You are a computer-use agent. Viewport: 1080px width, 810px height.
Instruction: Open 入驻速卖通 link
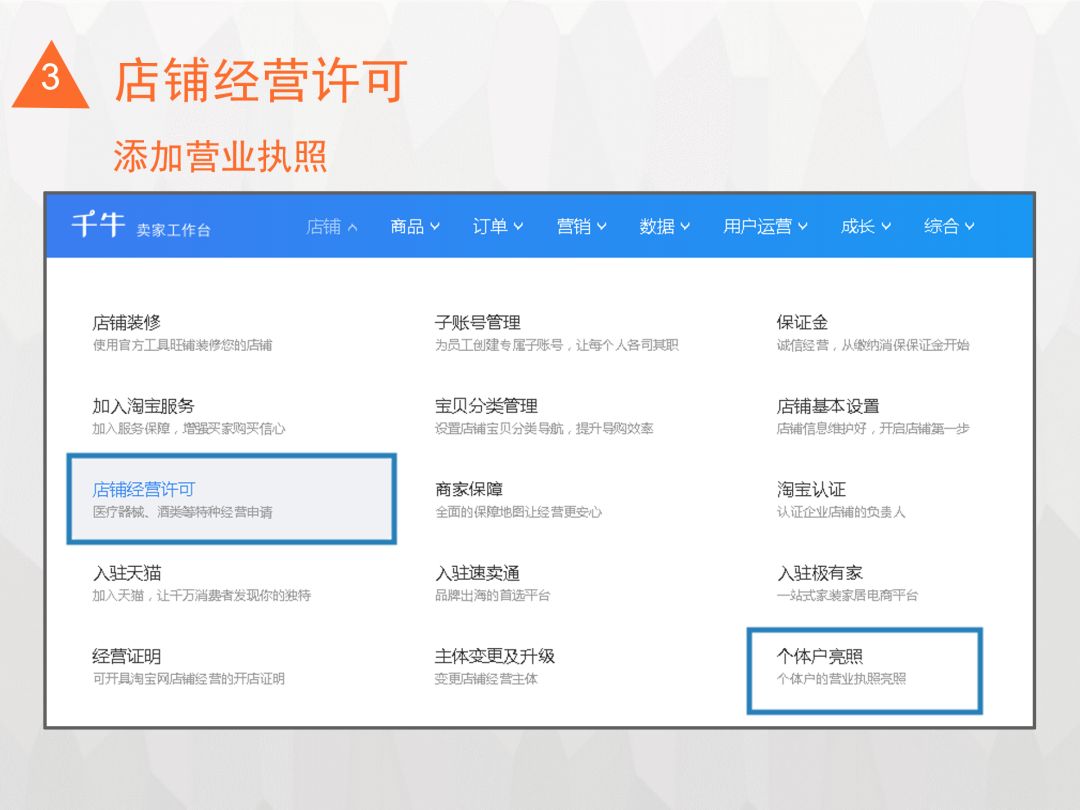pos(477,573)
